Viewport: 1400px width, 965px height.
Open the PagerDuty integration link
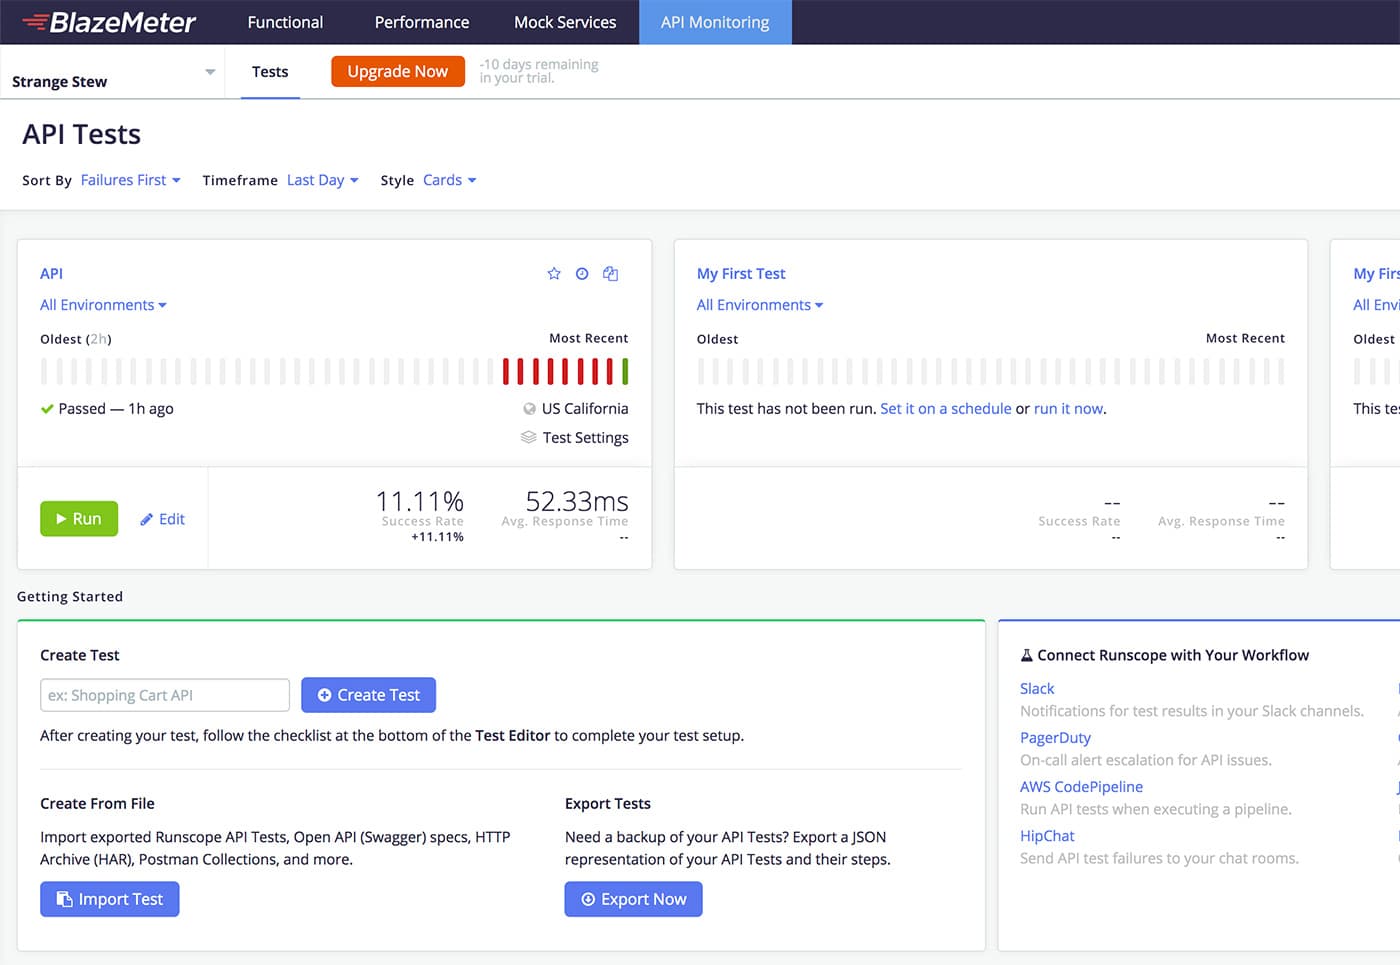[1055, 737]
